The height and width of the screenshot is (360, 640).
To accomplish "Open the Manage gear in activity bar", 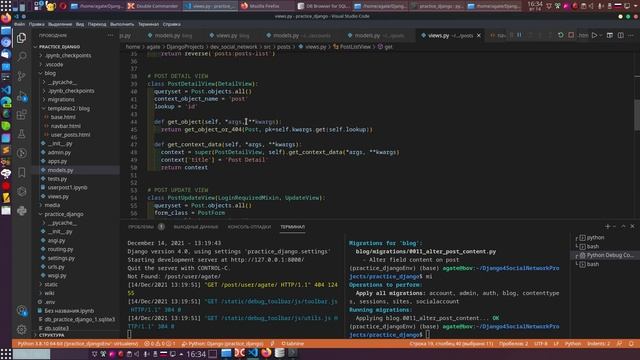I will tap(22, 329).
